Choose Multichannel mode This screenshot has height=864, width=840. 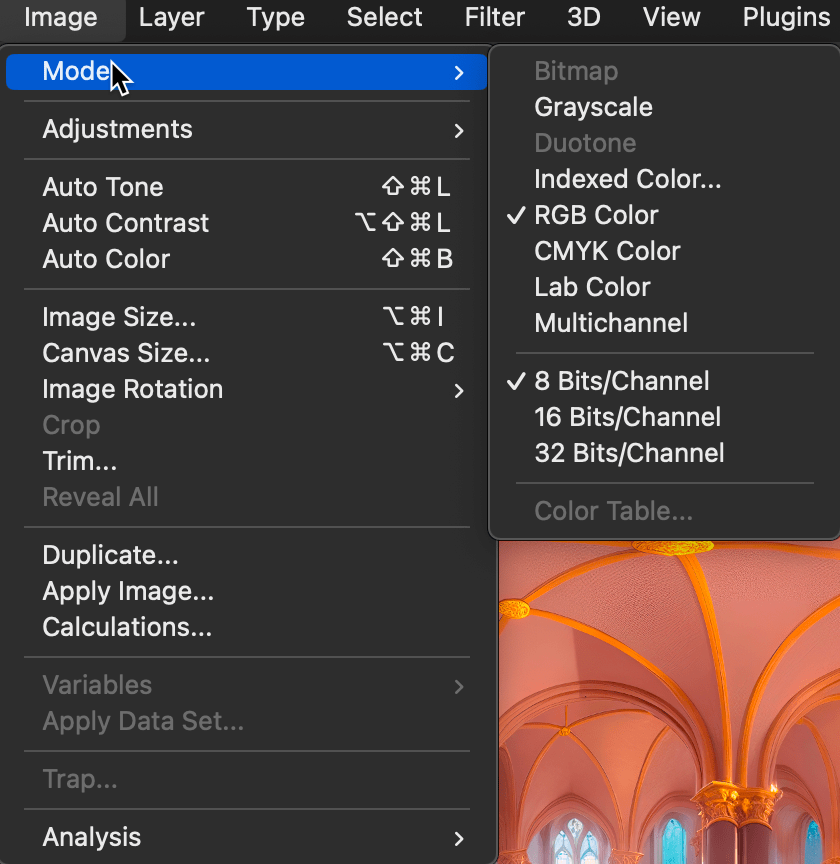tap(611, 323)
